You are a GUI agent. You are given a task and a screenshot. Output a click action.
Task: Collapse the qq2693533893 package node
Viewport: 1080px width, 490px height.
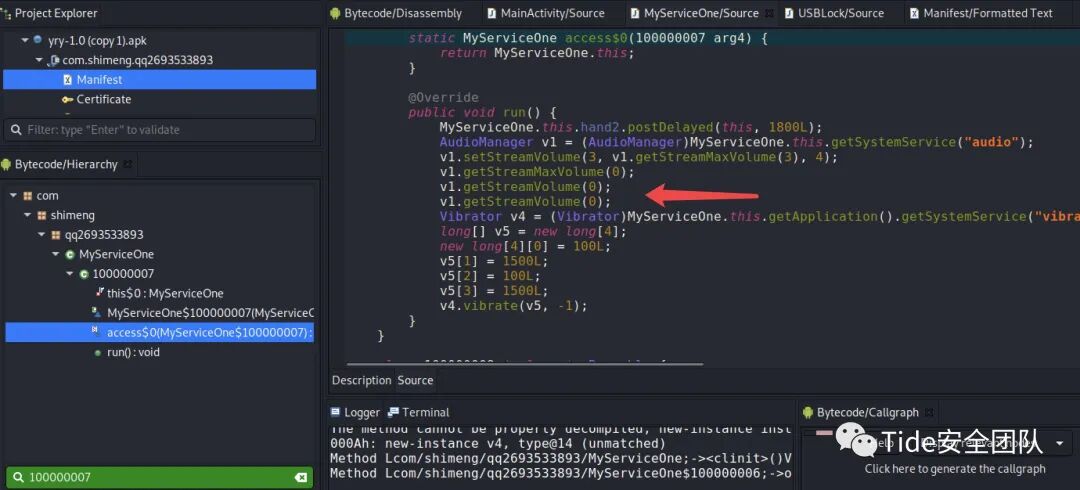(42, 235)
